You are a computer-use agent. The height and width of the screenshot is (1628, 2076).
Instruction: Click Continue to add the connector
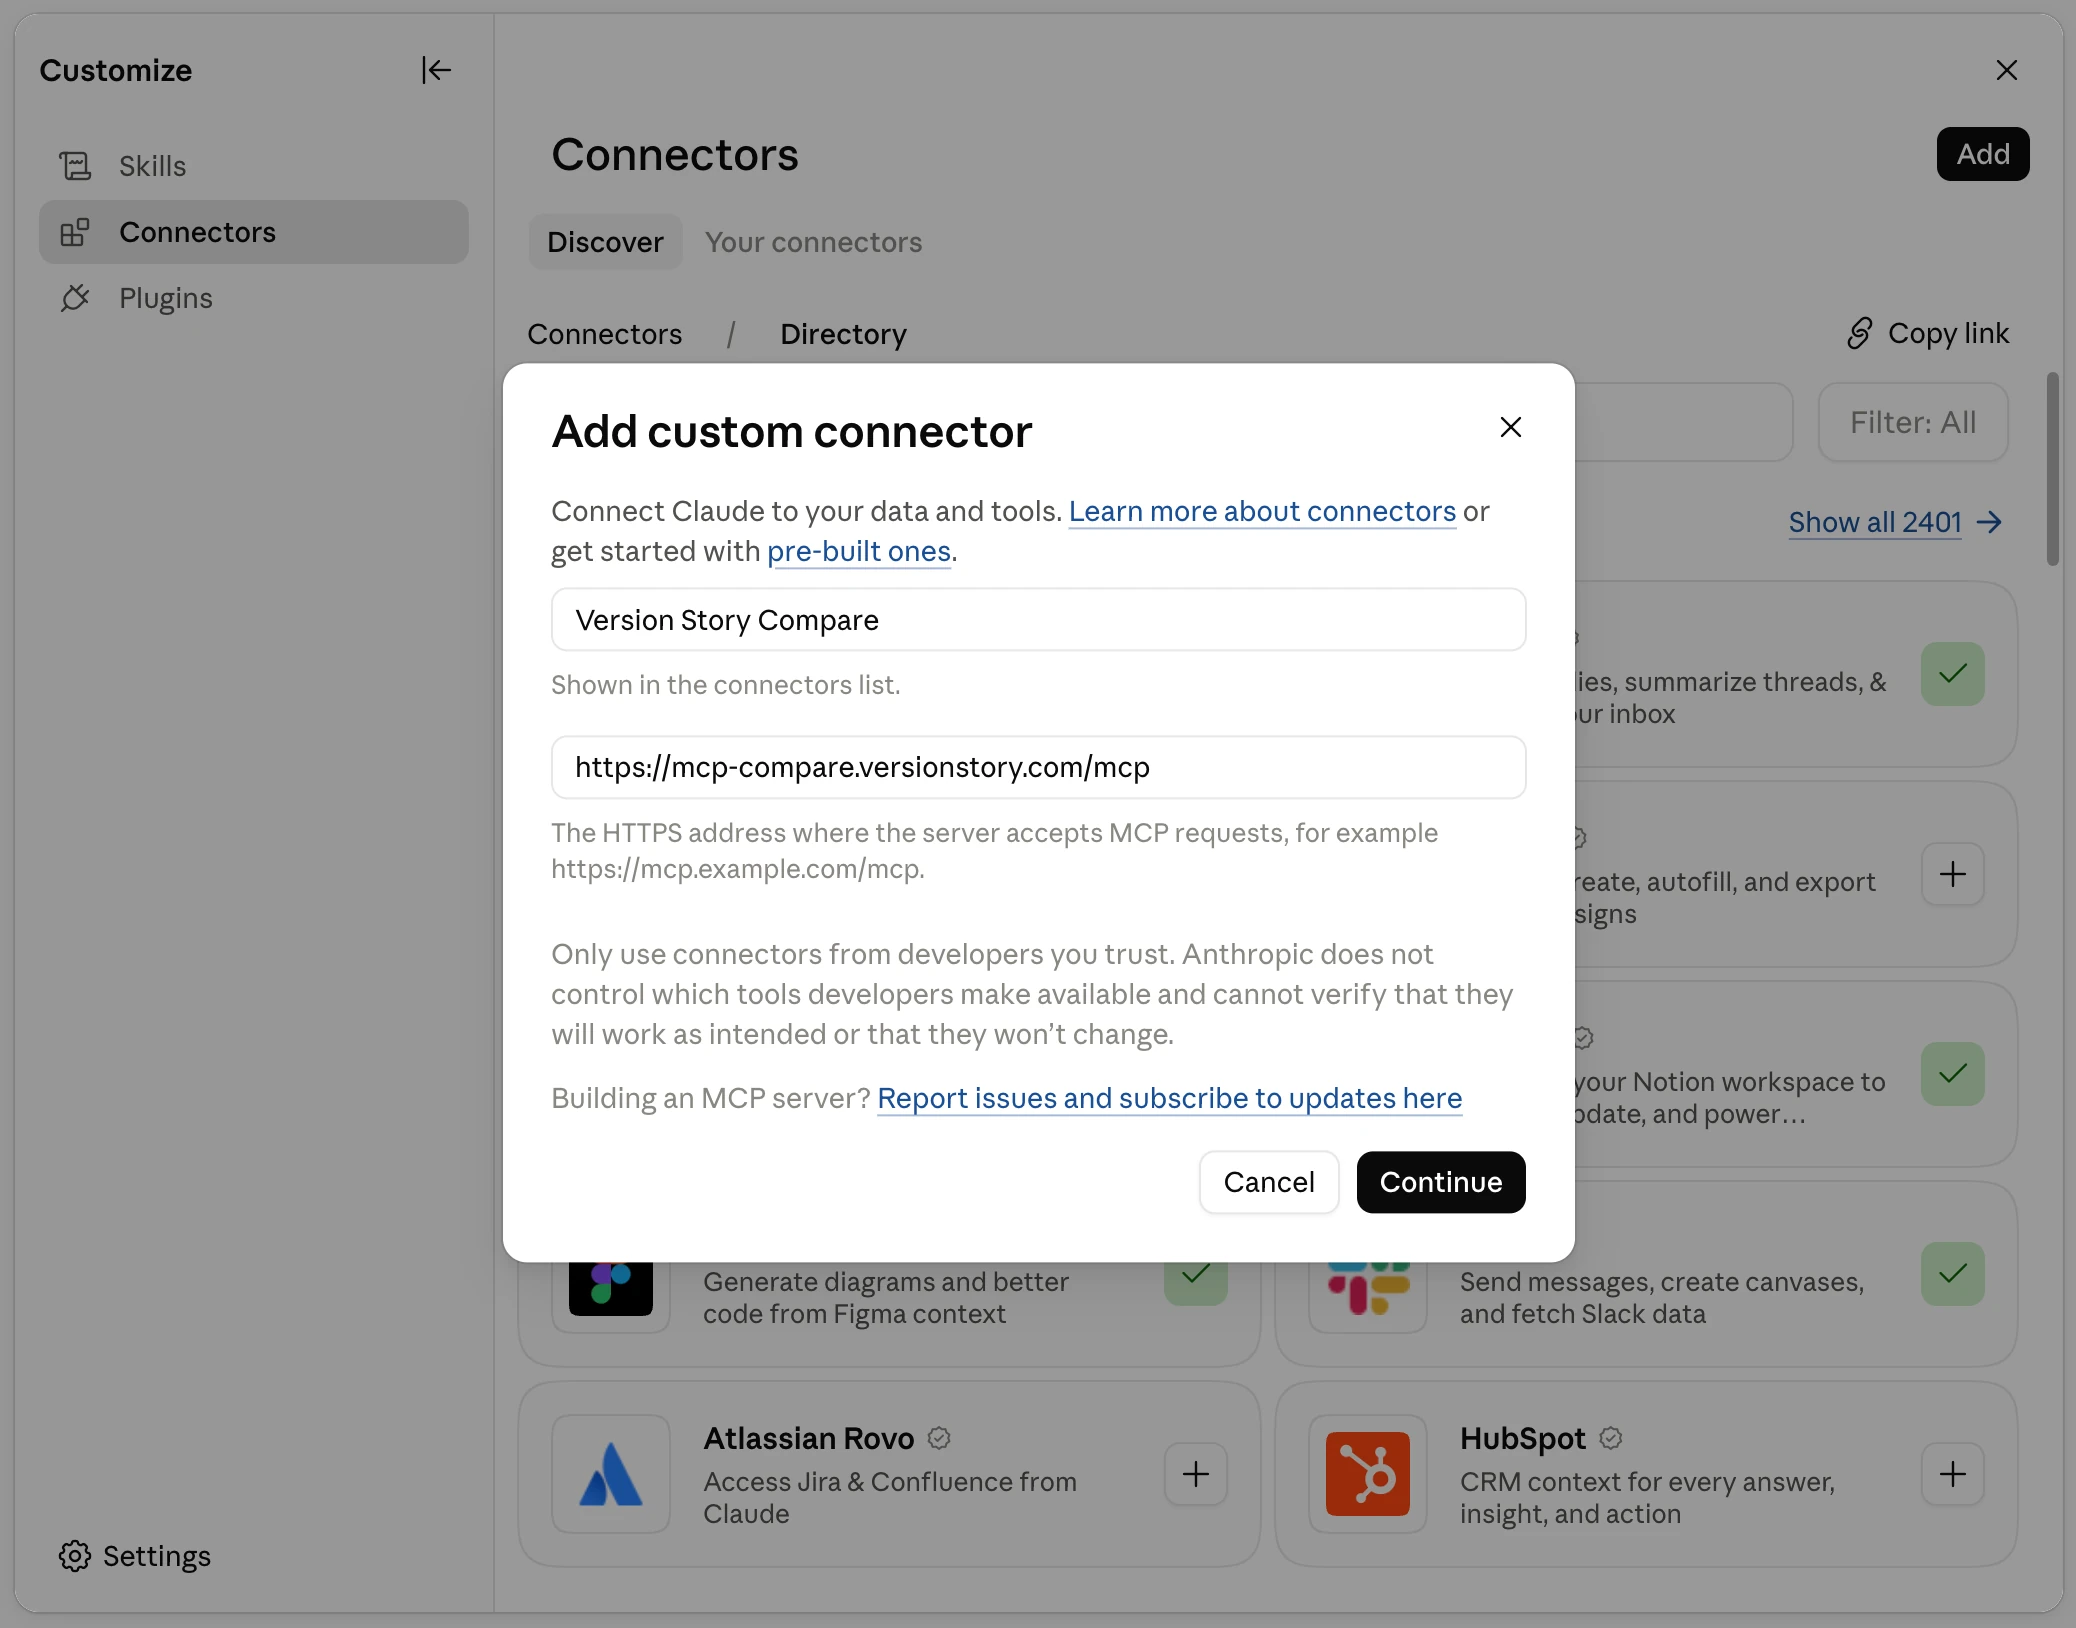point(1440,1182)
